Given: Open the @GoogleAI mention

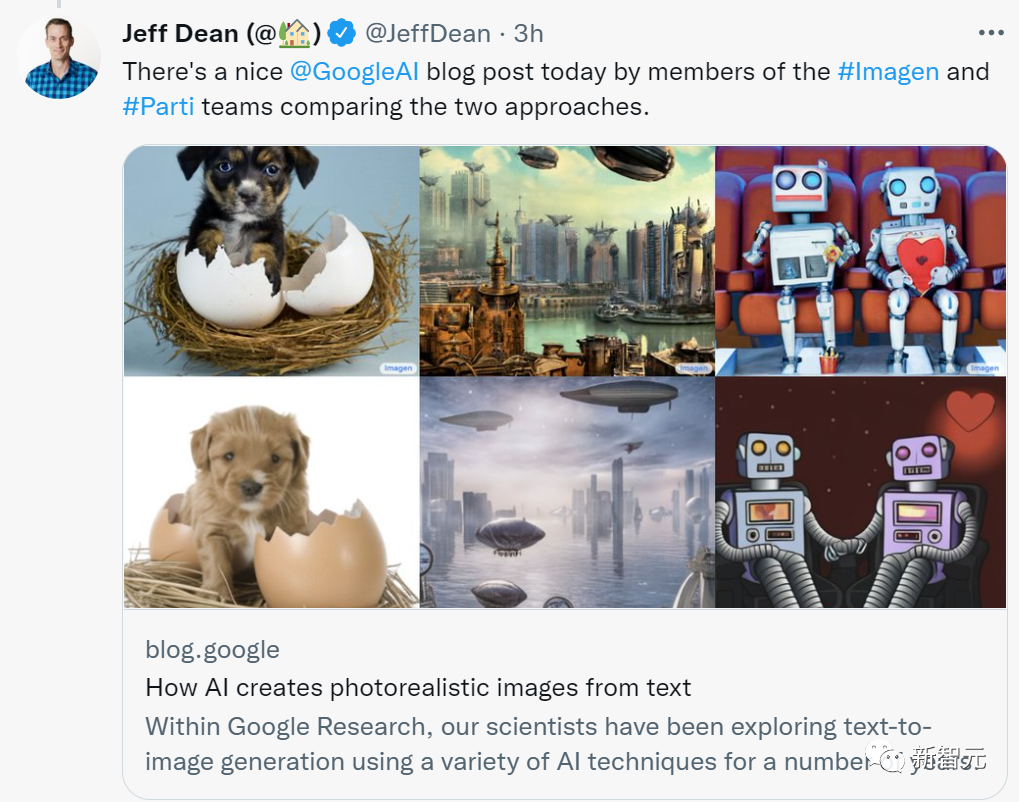Looking at the screenshot, I should (354, 72).
